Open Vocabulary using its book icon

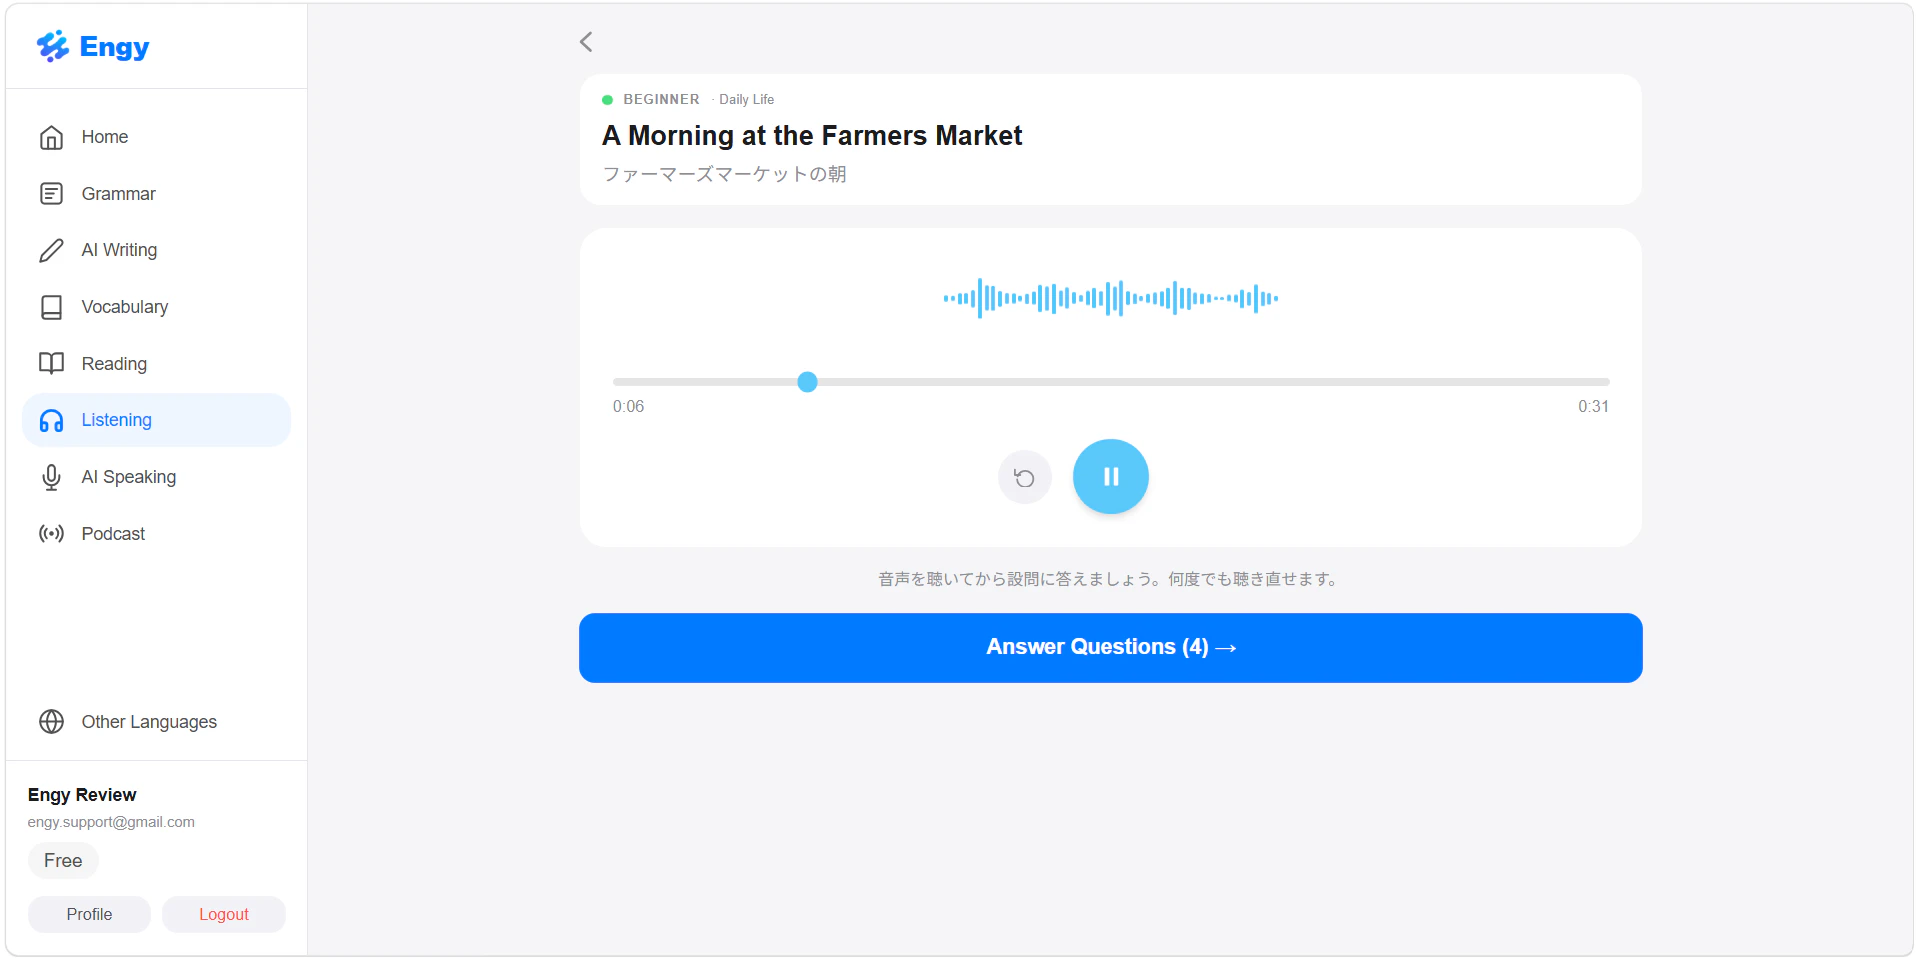click(x=51, y=307)
